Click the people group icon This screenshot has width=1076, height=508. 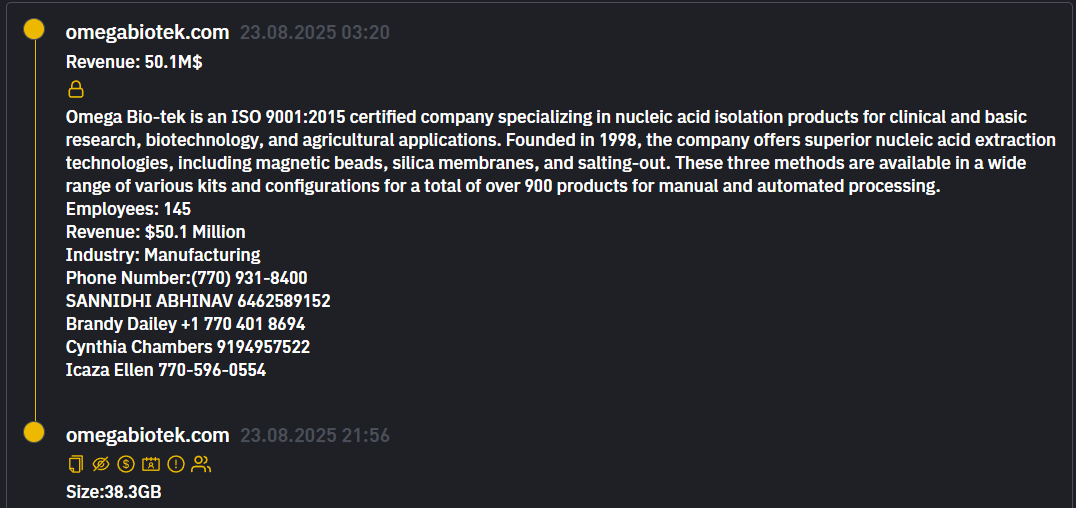[201, 464]
